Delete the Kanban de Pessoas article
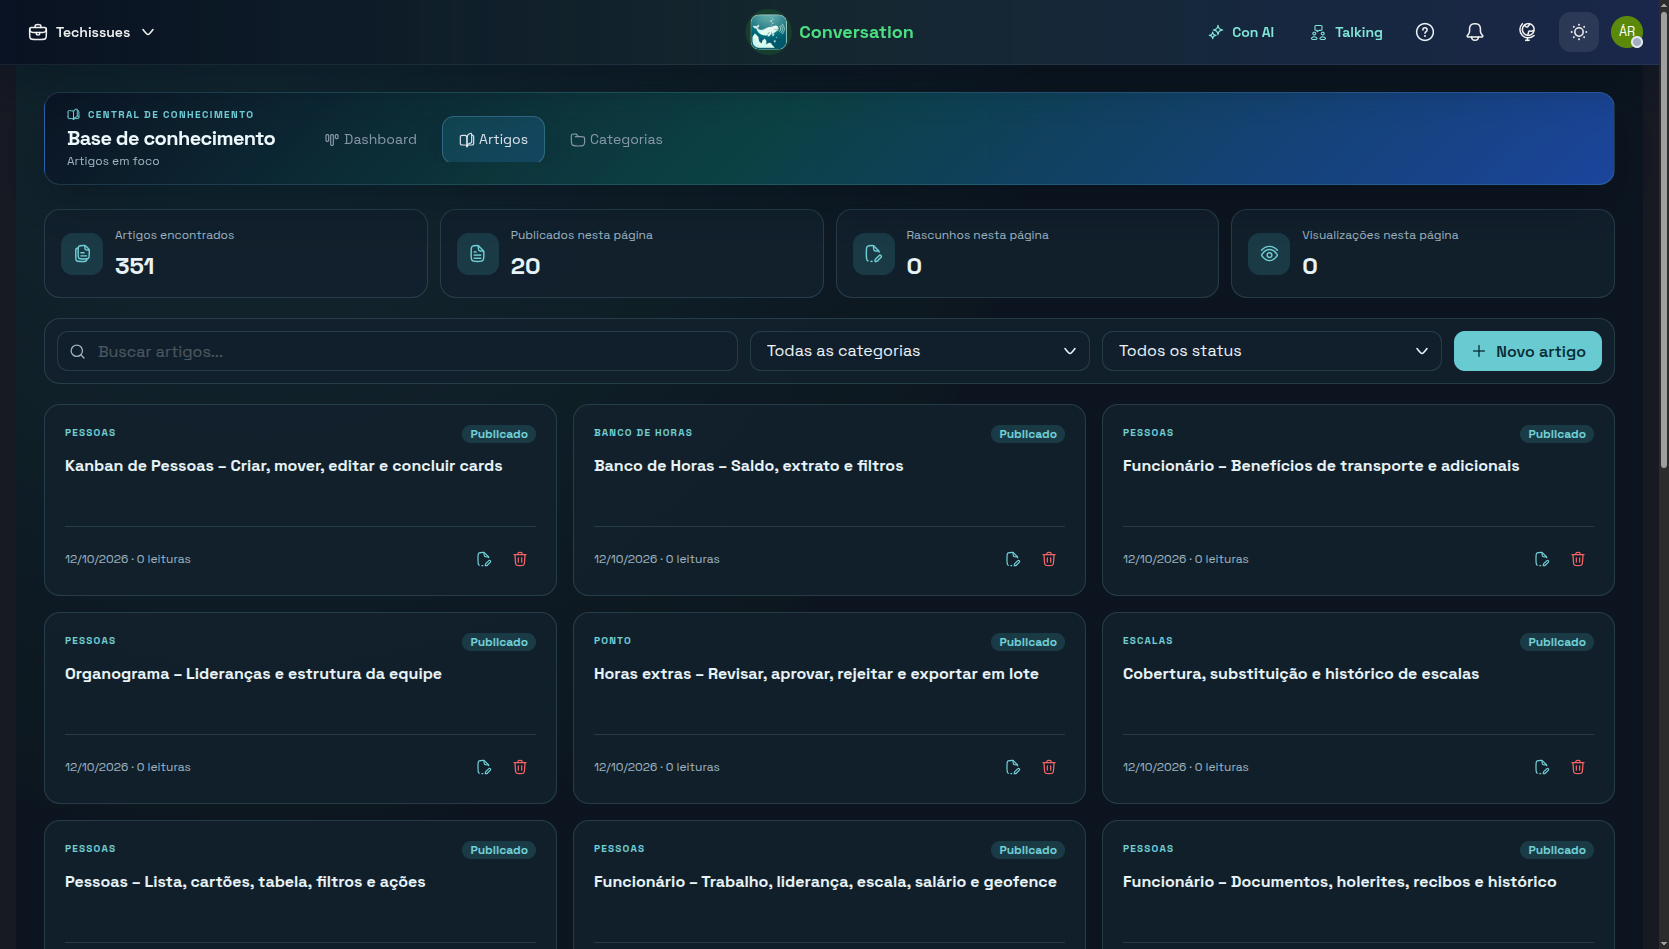Screen dimensions: 1669x949 click(x=520, y=559)
